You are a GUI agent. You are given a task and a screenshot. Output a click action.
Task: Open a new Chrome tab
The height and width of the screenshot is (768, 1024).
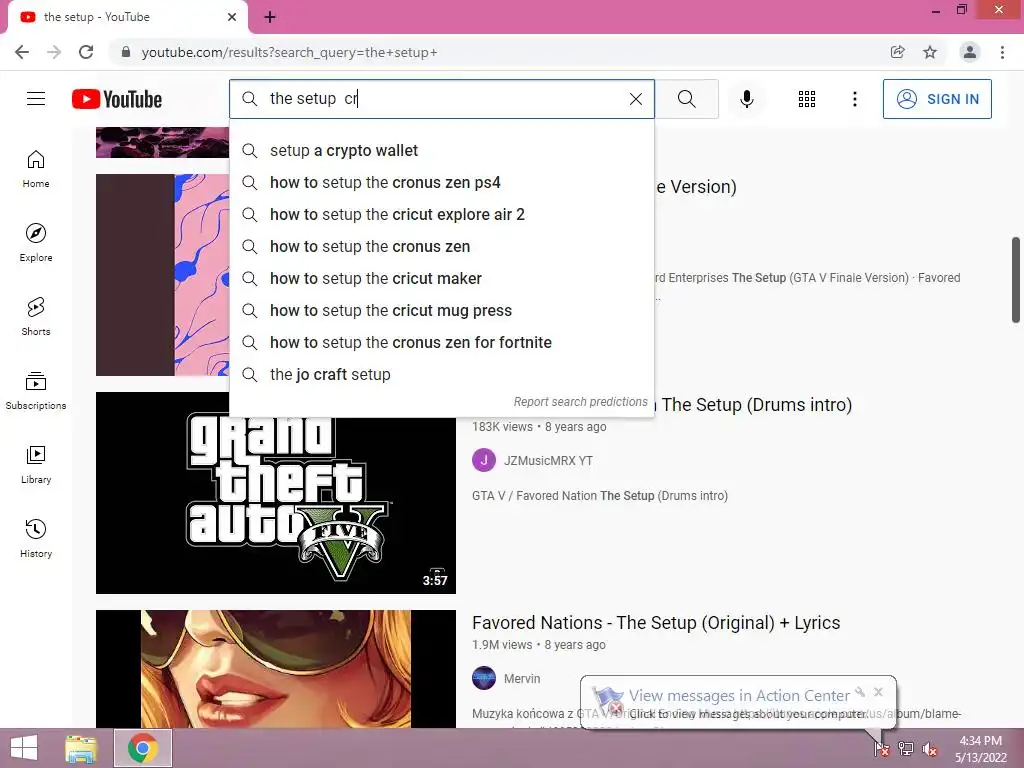click(x=270, y=17)
